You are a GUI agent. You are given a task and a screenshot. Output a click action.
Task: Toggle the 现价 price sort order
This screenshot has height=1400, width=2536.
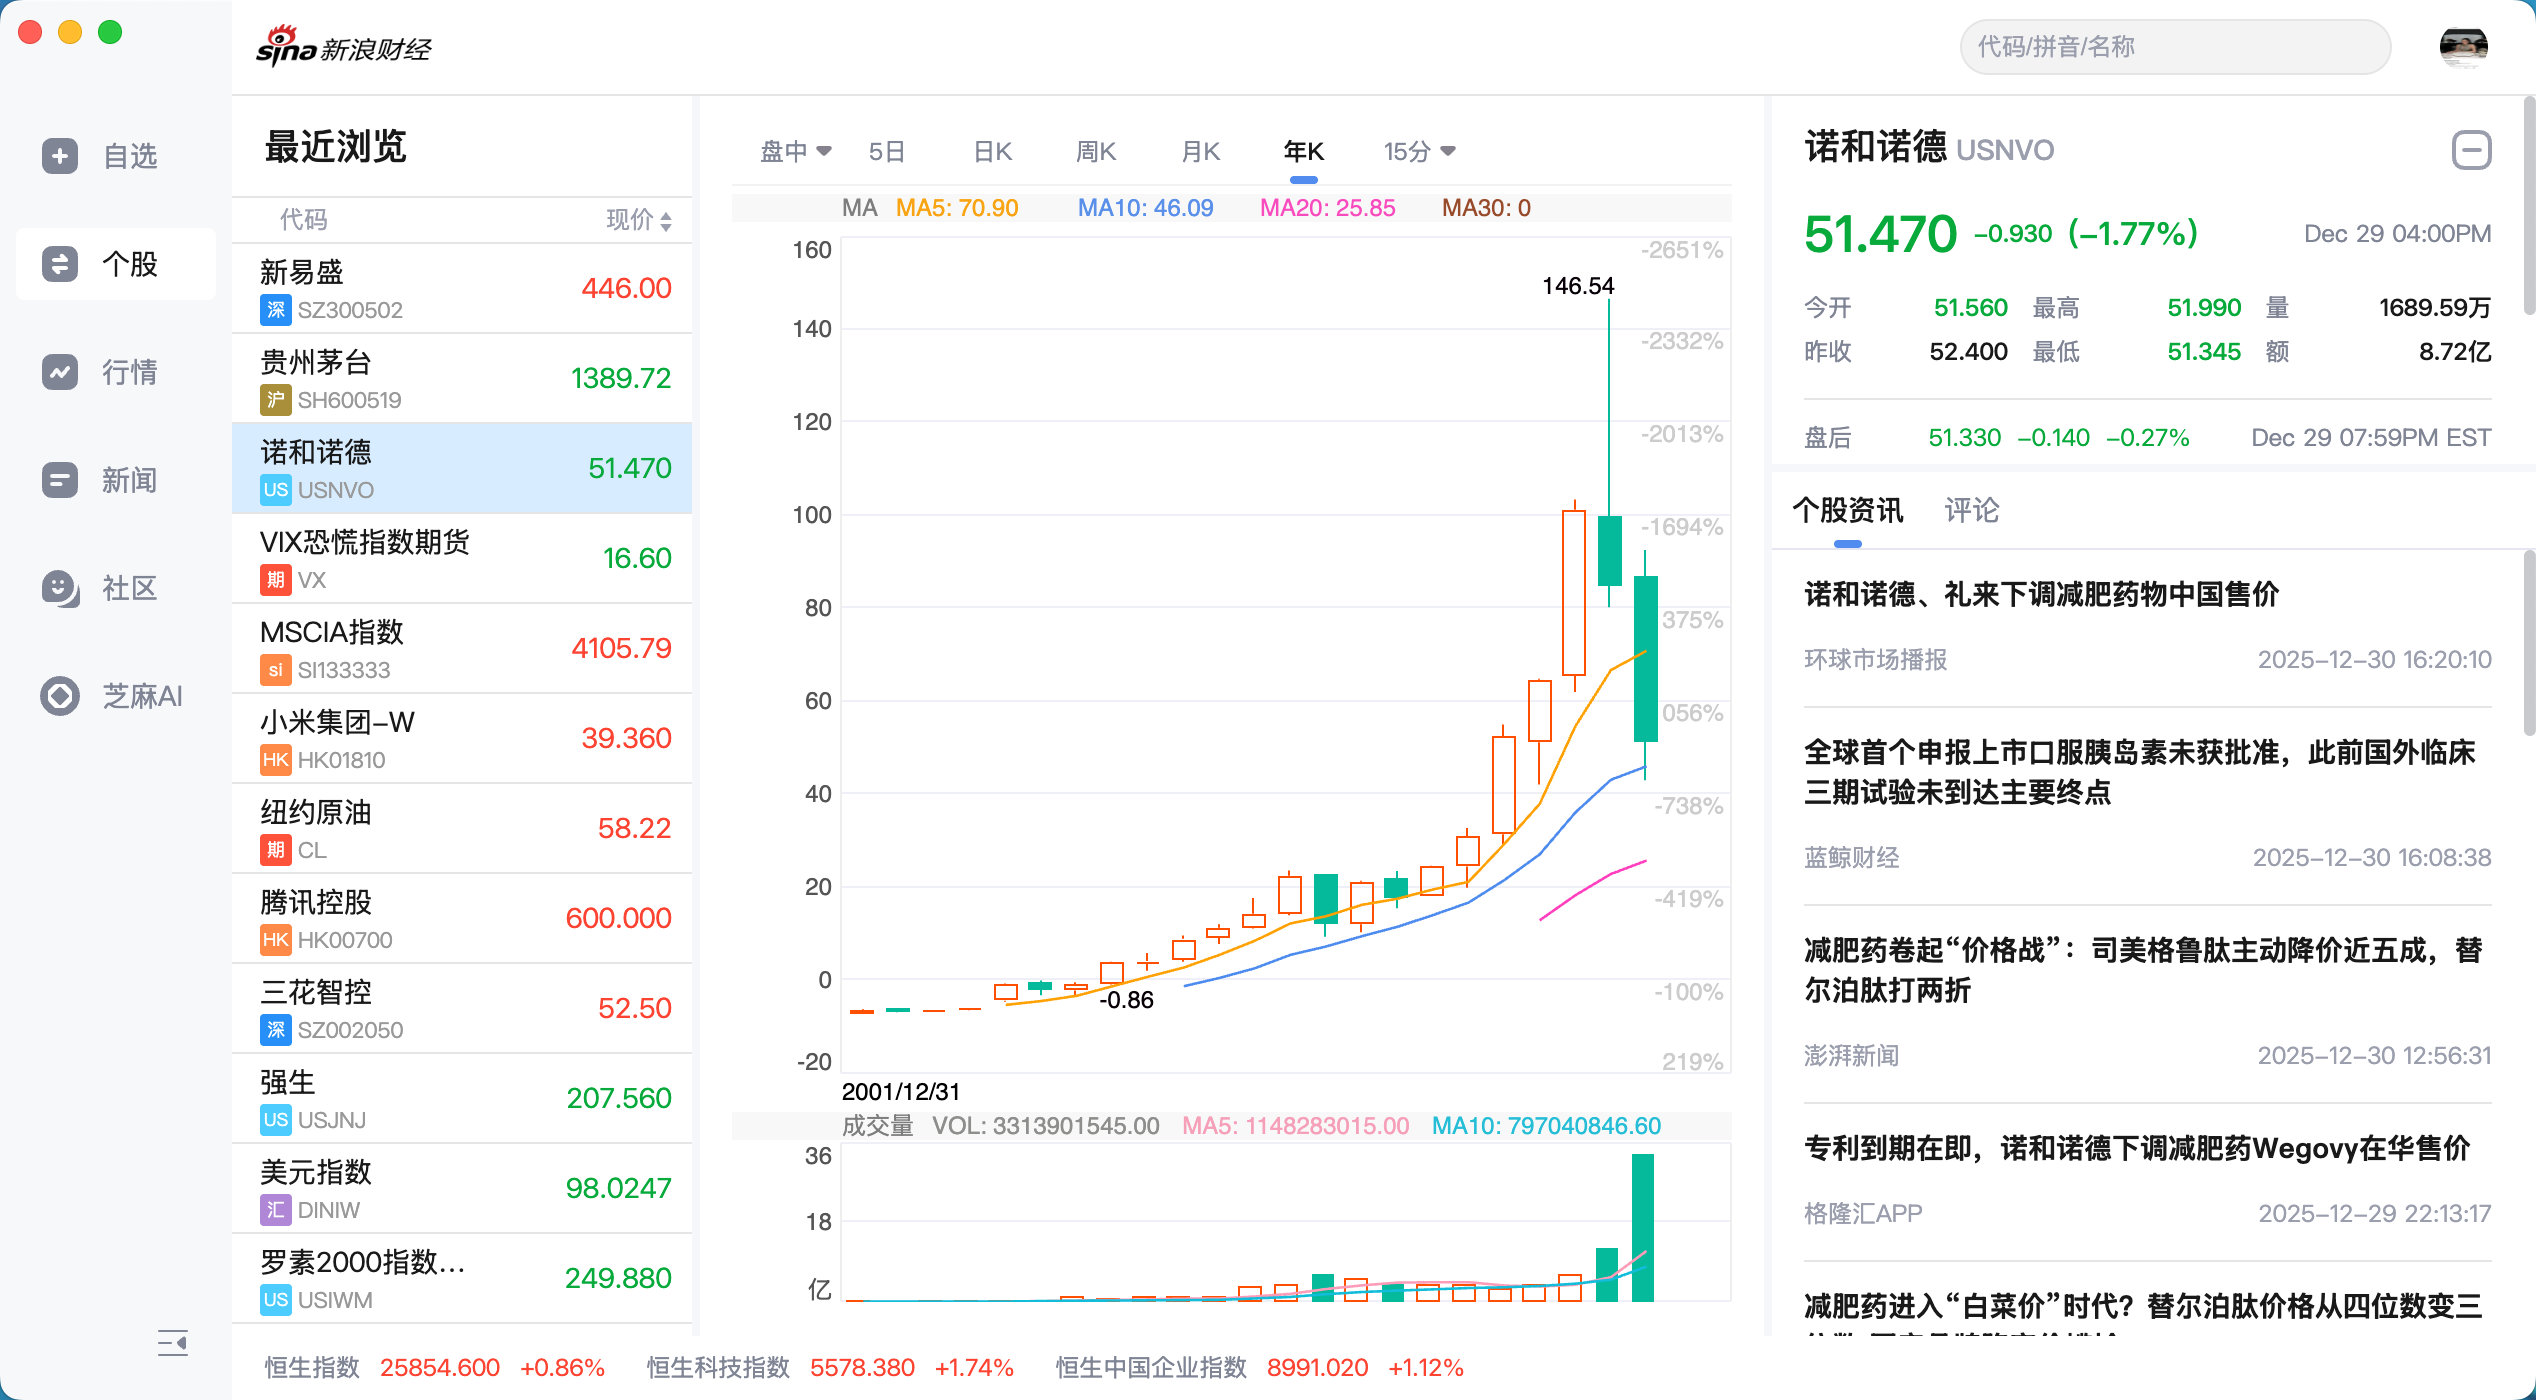pos(636,220)
